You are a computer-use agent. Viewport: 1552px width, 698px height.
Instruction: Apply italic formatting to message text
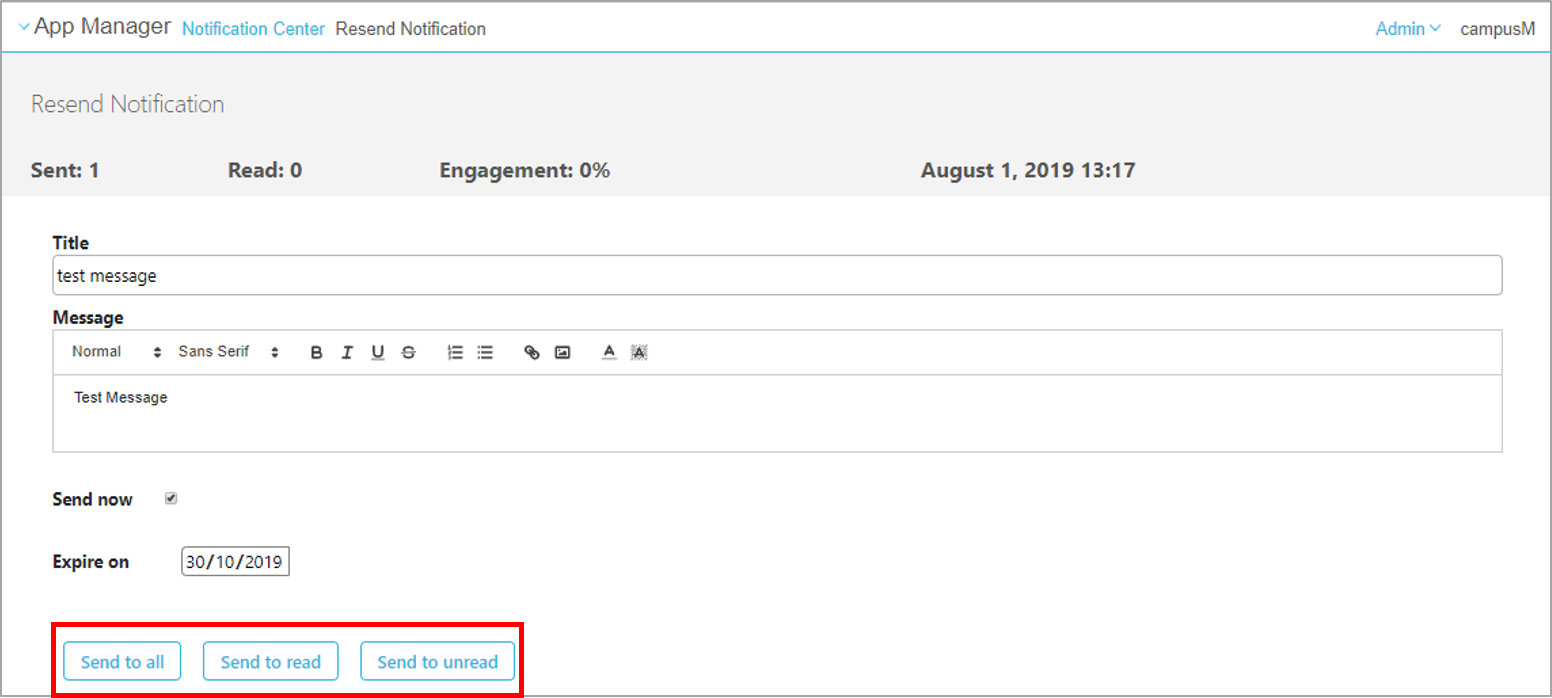coord(347,352)
